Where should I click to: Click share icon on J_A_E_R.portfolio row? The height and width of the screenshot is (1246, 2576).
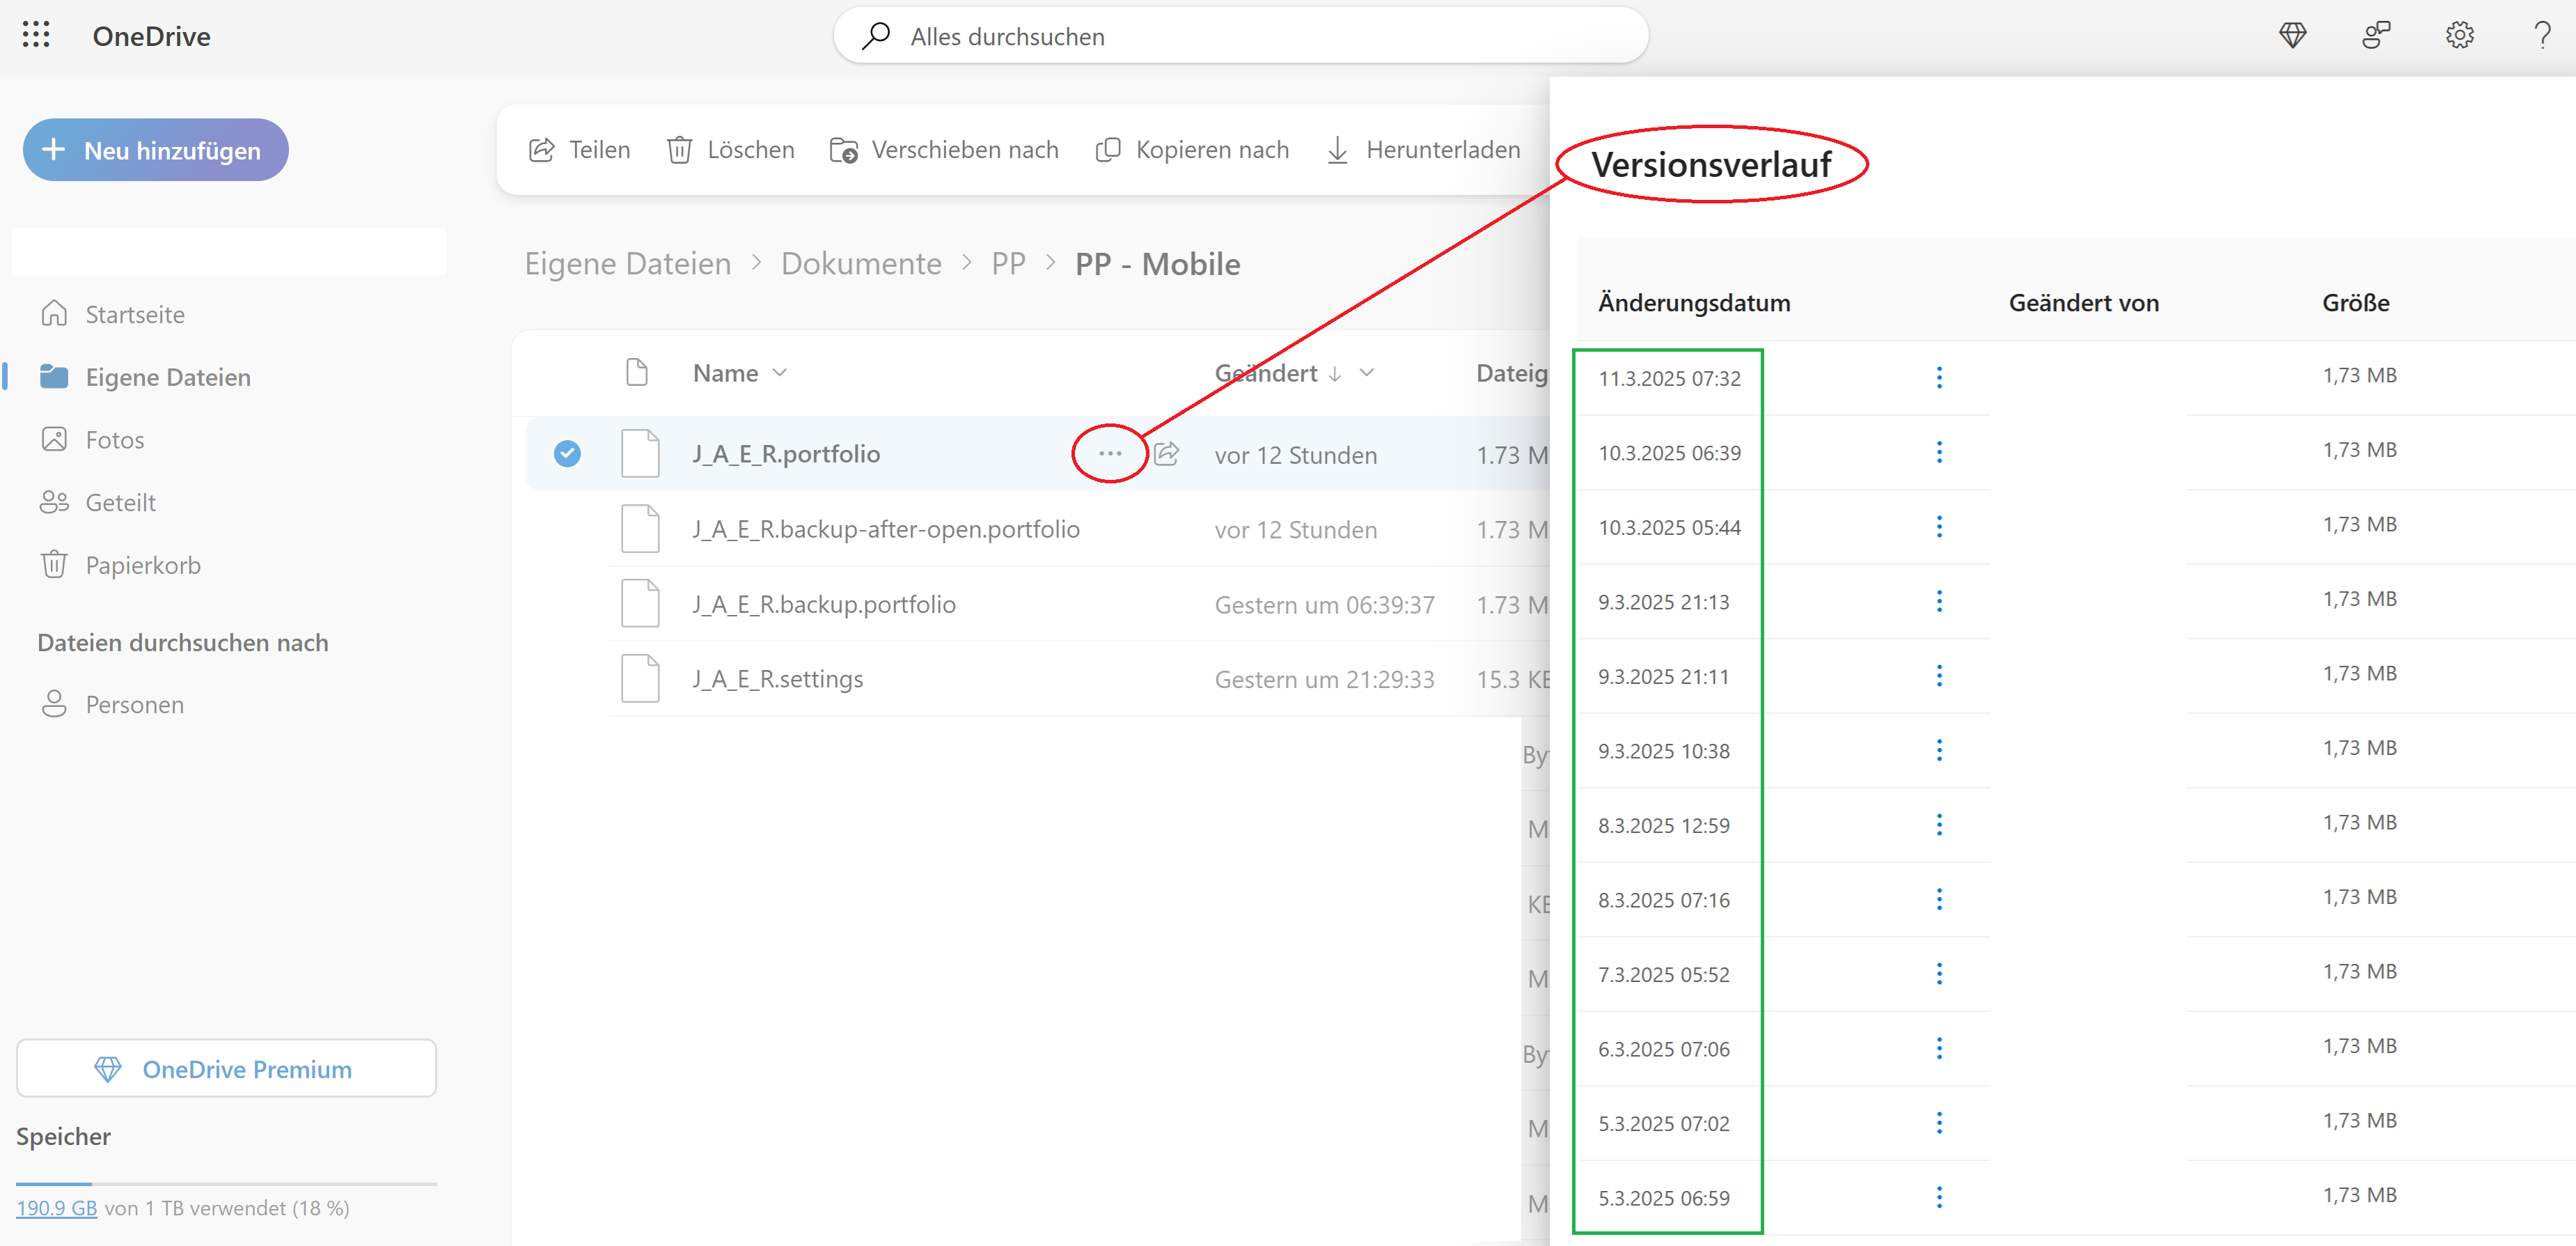point(1166,454)
